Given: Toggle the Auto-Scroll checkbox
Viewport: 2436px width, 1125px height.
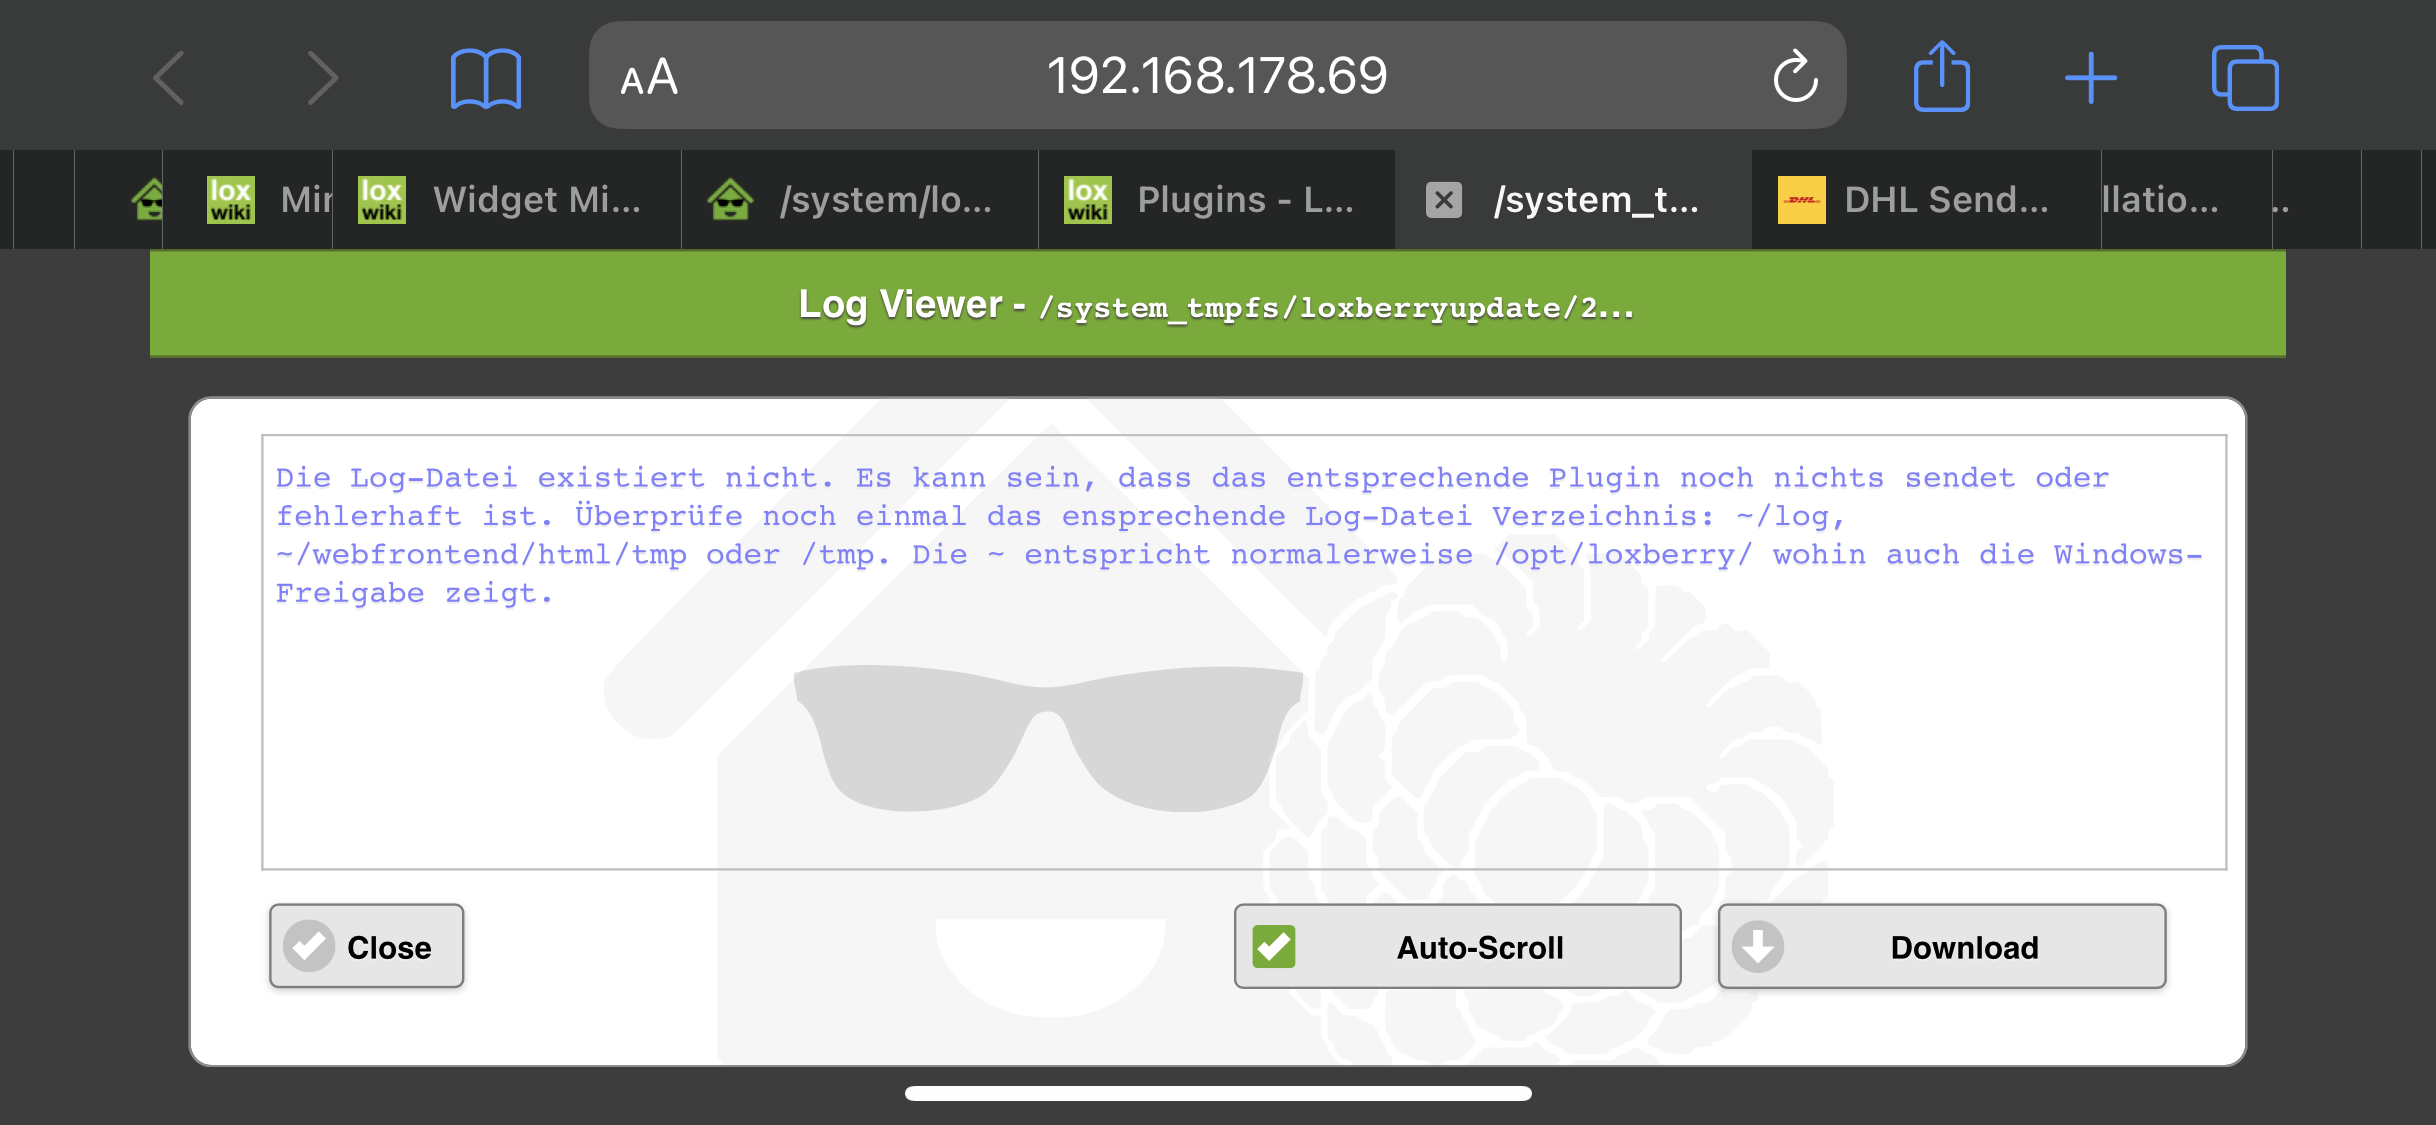Looking at the screenshot, I should tap(1274, 946).
